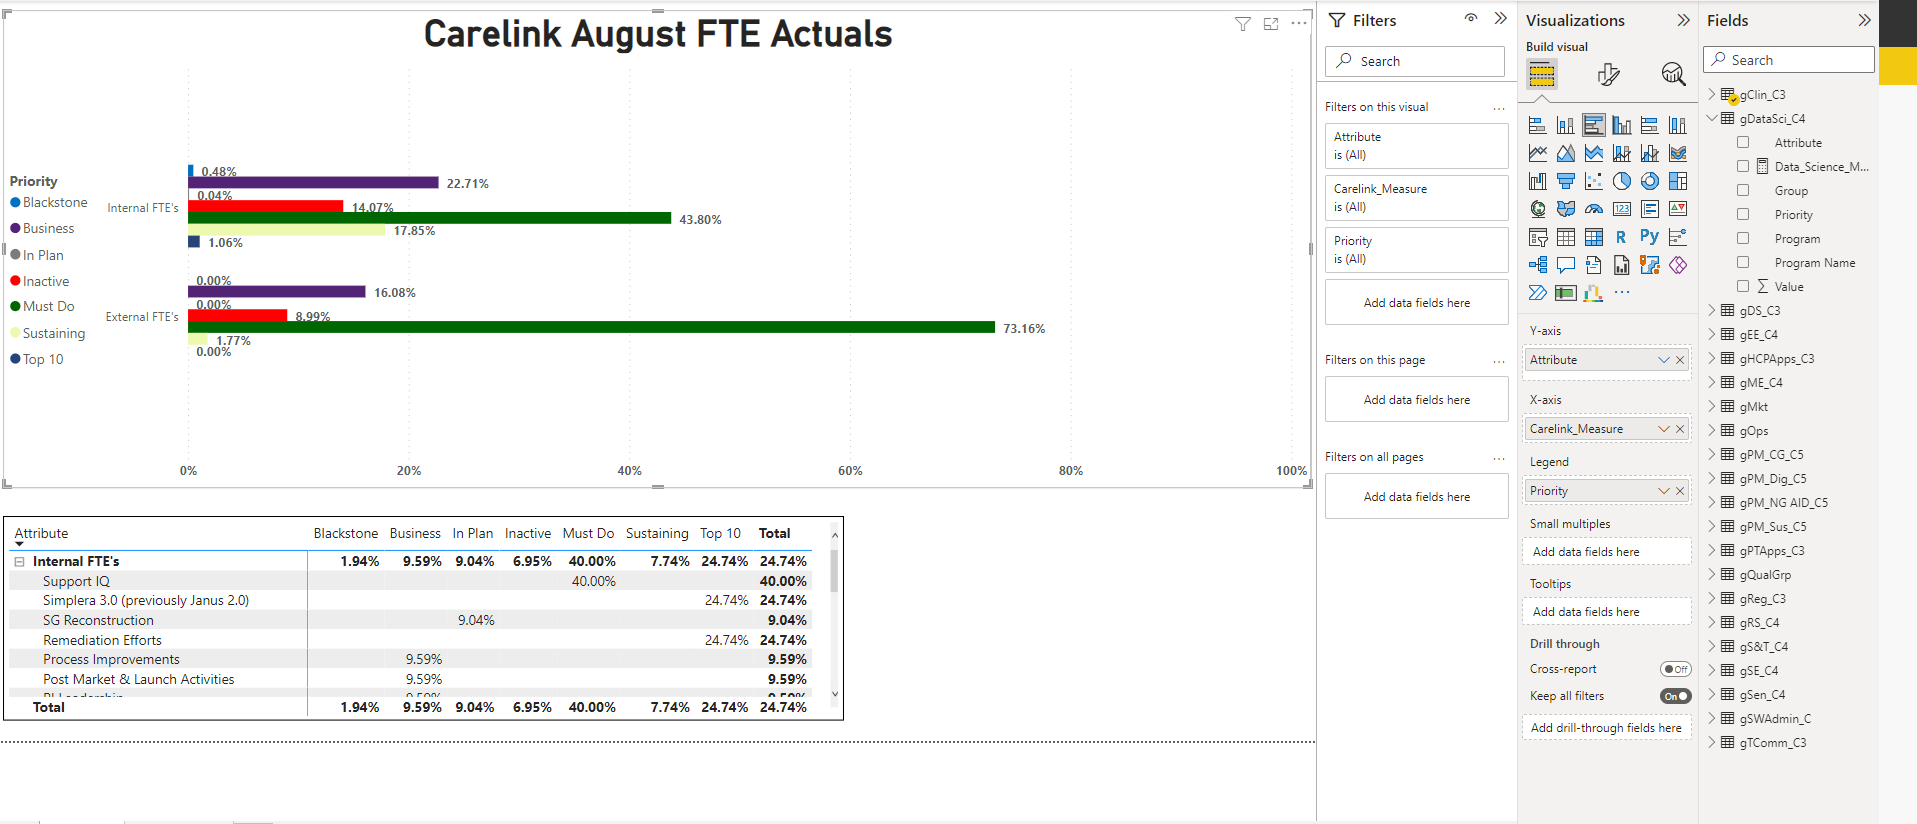Select the Clustered column chart visual
This screenshot has height=824, width=1917.
(x=1622, y=125)
